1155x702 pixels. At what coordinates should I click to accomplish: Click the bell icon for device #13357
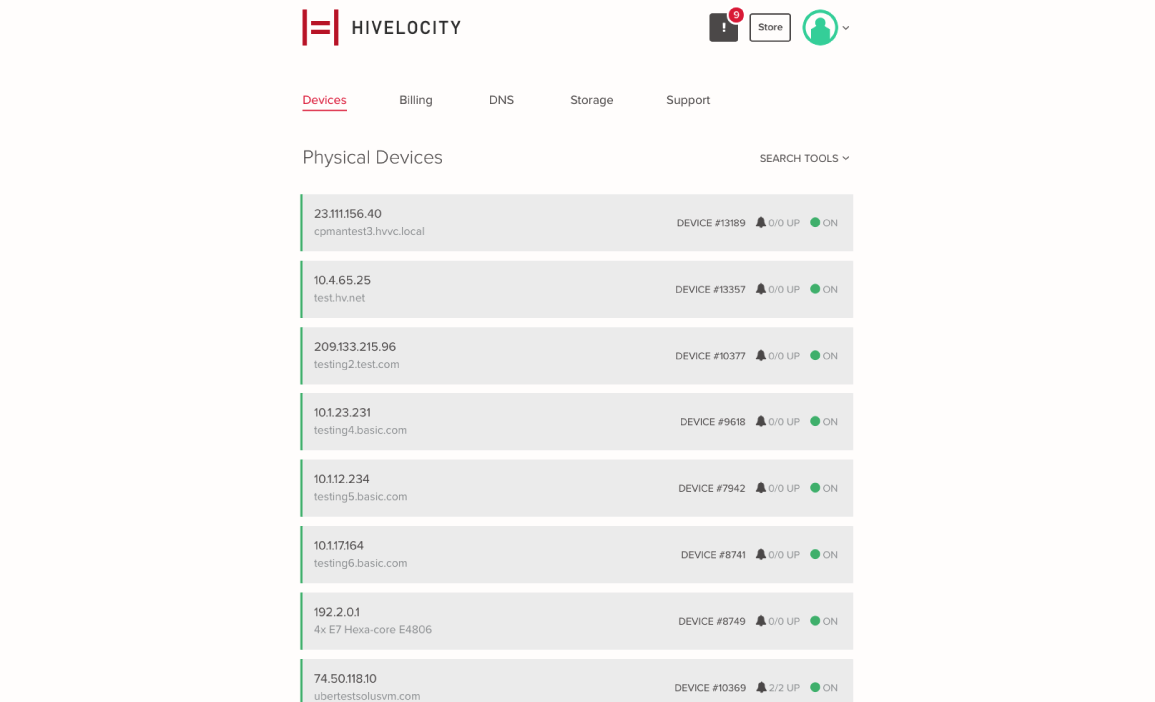pos(760,289)
